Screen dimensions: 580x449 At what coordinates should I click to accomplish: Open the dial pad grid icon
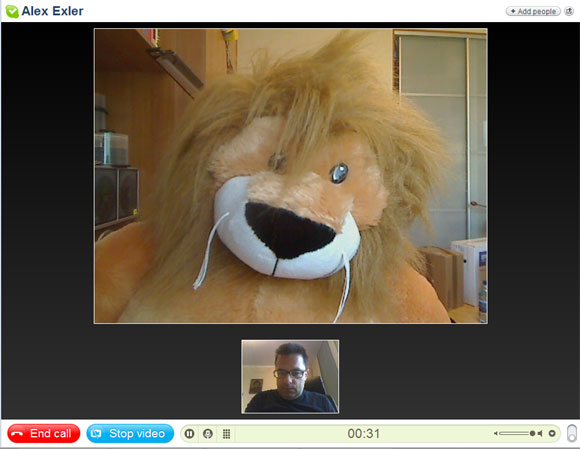coord(226,433)
